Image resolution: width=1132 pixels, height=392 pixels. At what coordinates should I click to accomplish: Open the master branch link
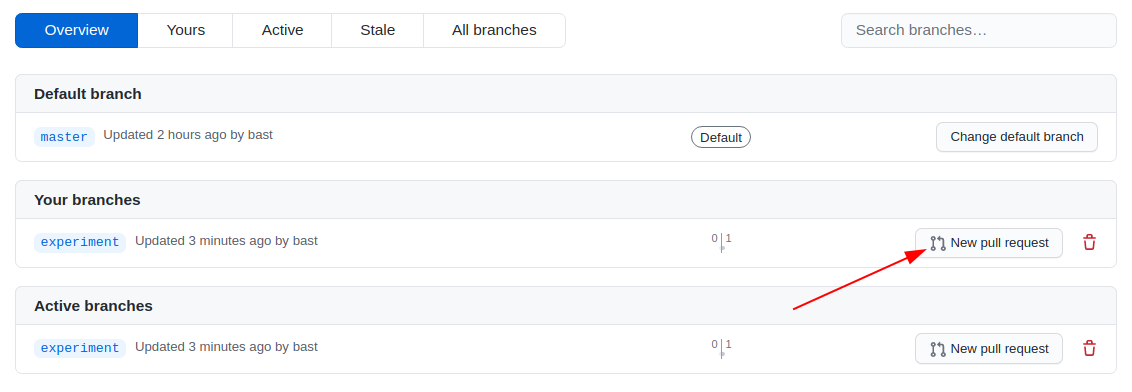point(64,136)
